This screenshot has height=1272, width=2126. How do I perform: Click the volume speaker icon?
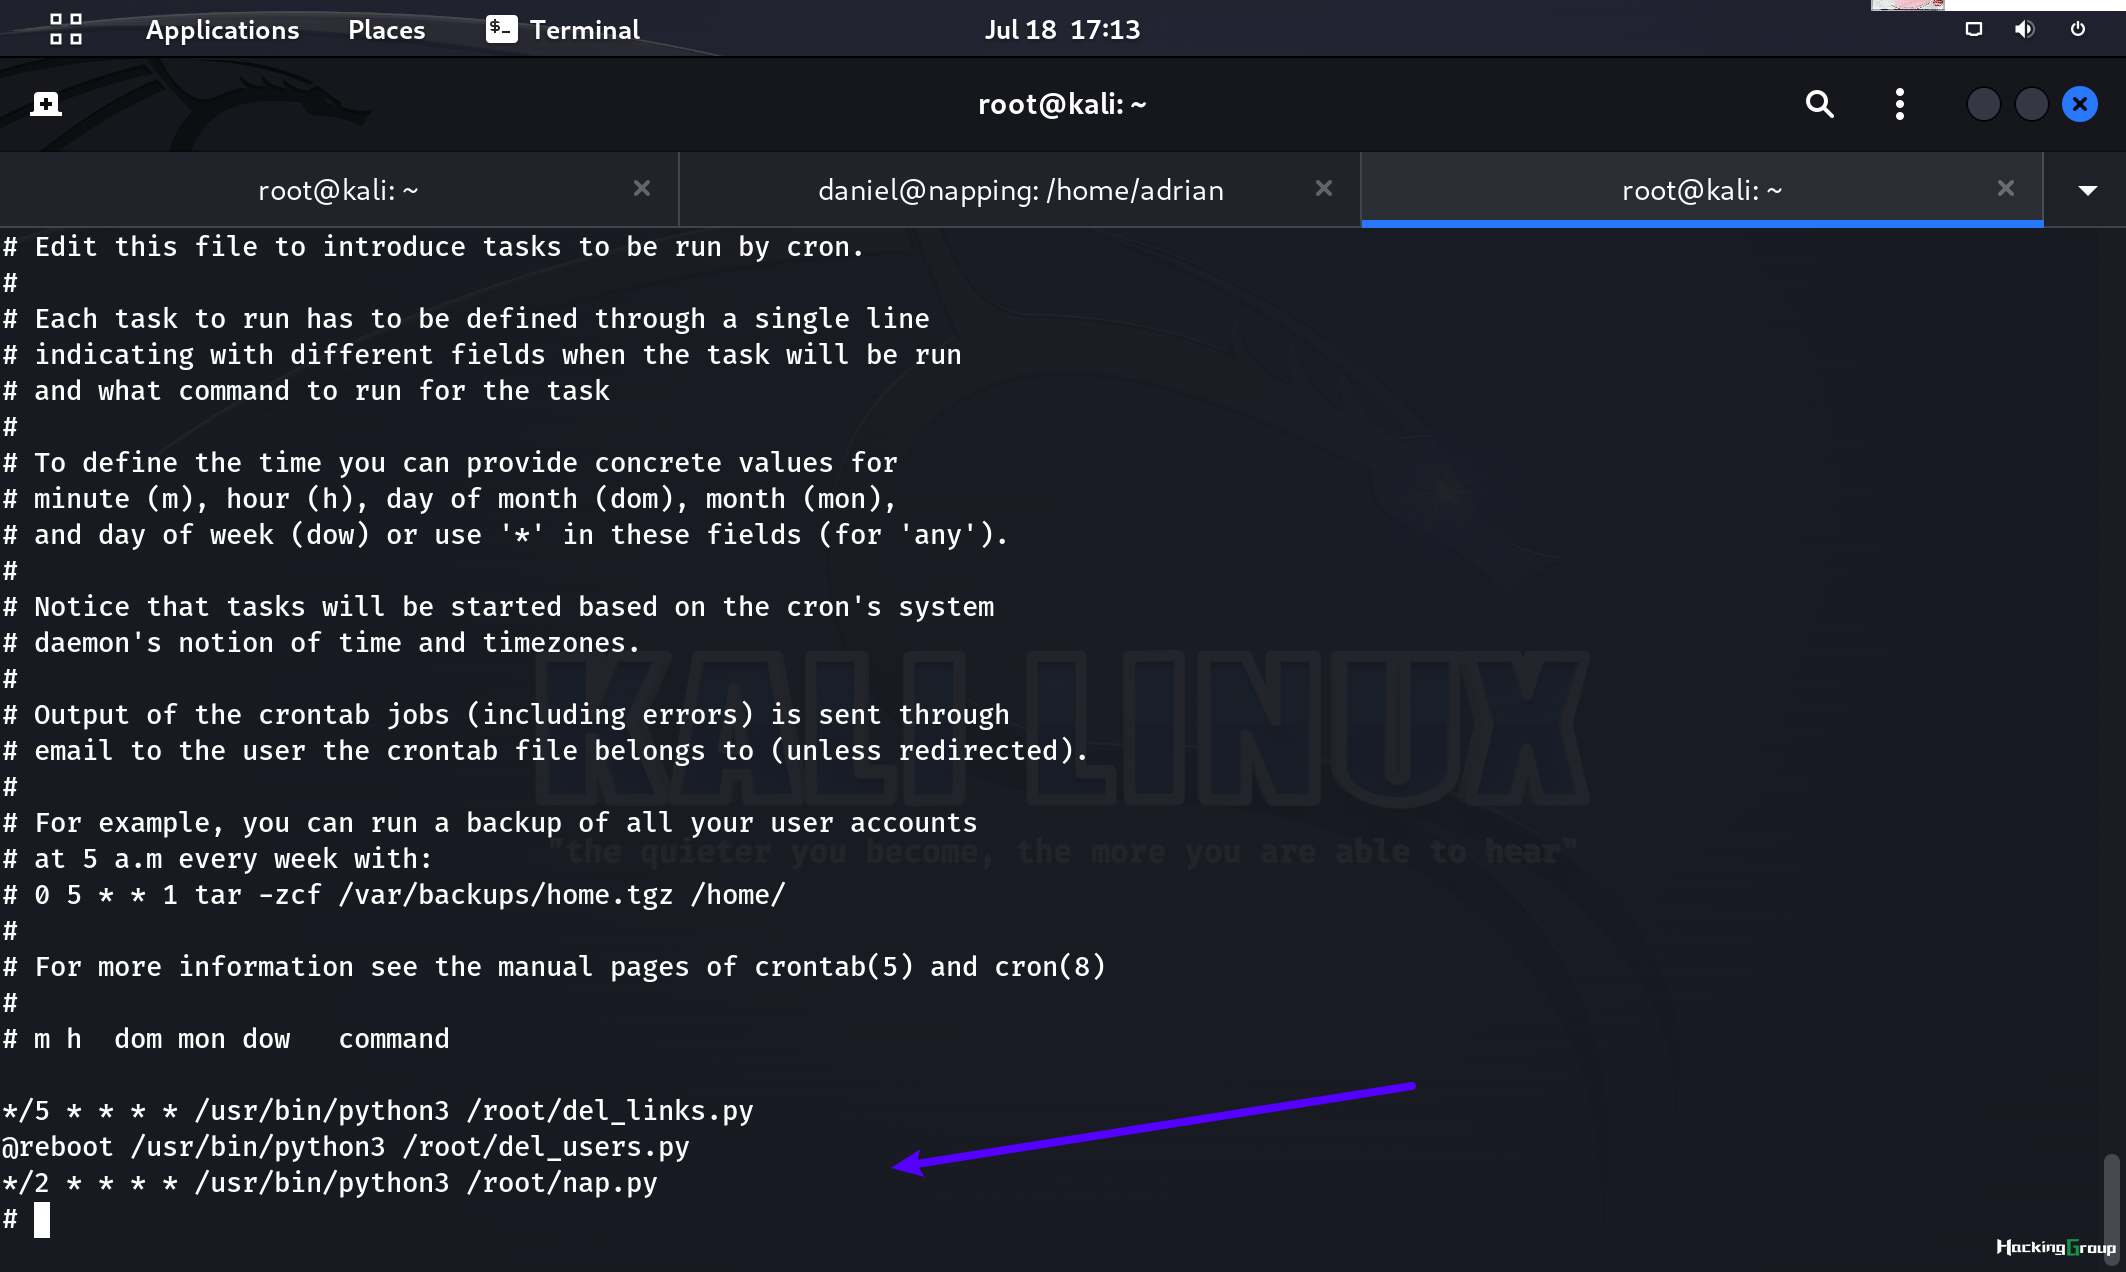2024,29
